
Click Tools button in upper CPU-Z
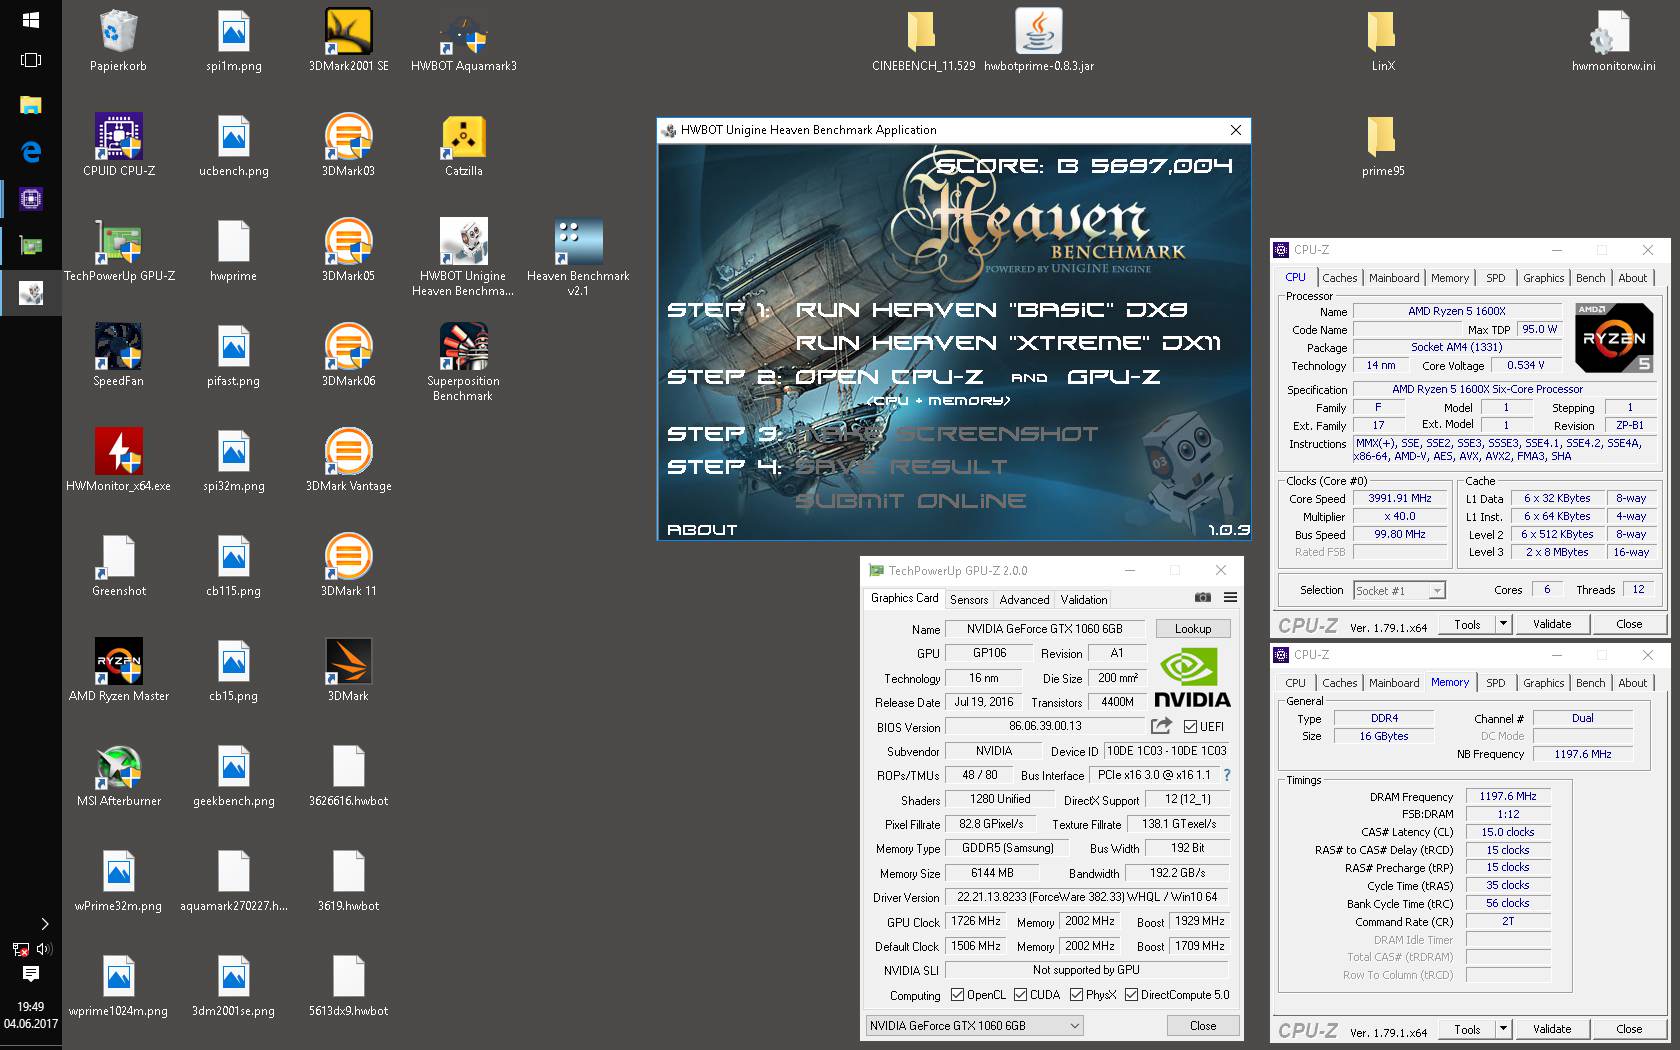point(1467,624)
